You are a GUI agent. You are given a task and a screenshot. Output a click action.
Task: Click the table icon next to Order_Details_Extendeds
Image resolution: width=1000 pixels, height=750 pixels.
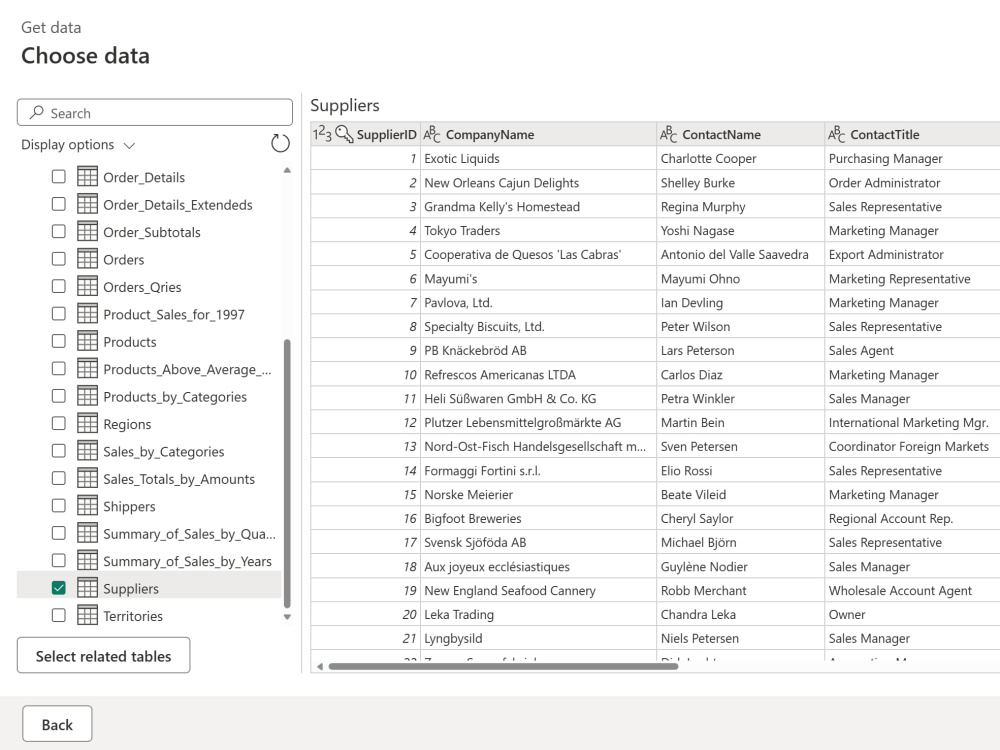coord(87,204)
